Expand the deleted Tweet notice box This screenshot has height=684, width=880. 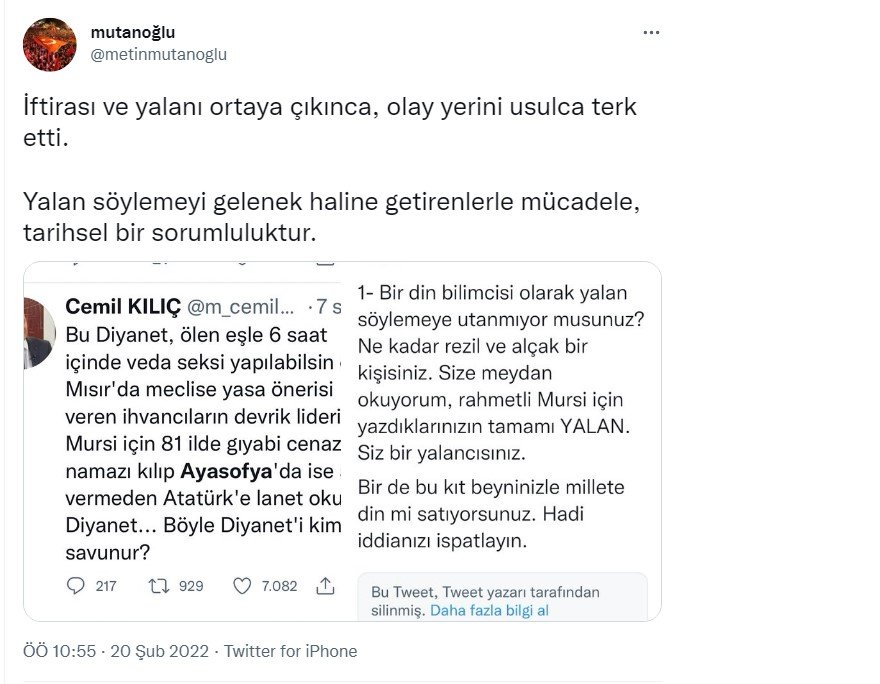tap(498, 595)
